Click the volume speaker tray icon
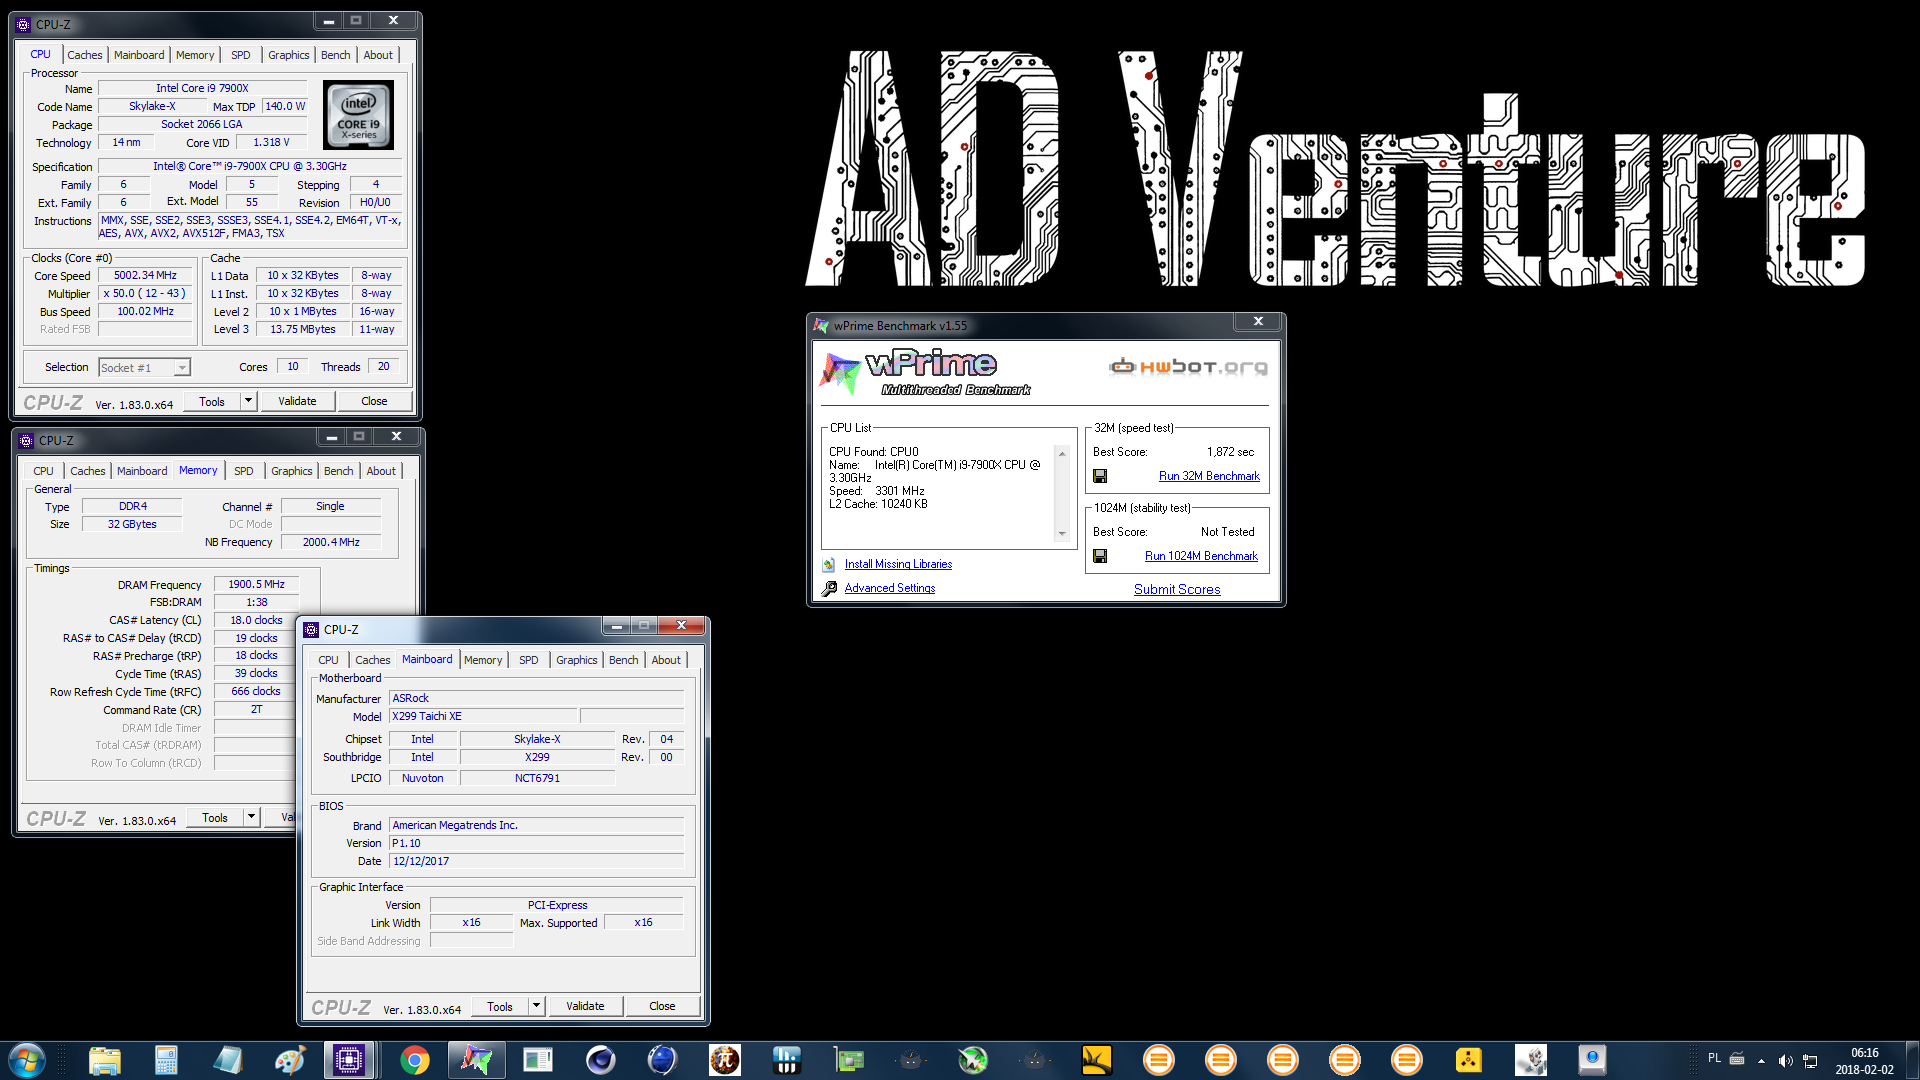Image resolution: width=1920 pixels, height=1080 pixels. pyautogui.click(x=1785, y=1060)
